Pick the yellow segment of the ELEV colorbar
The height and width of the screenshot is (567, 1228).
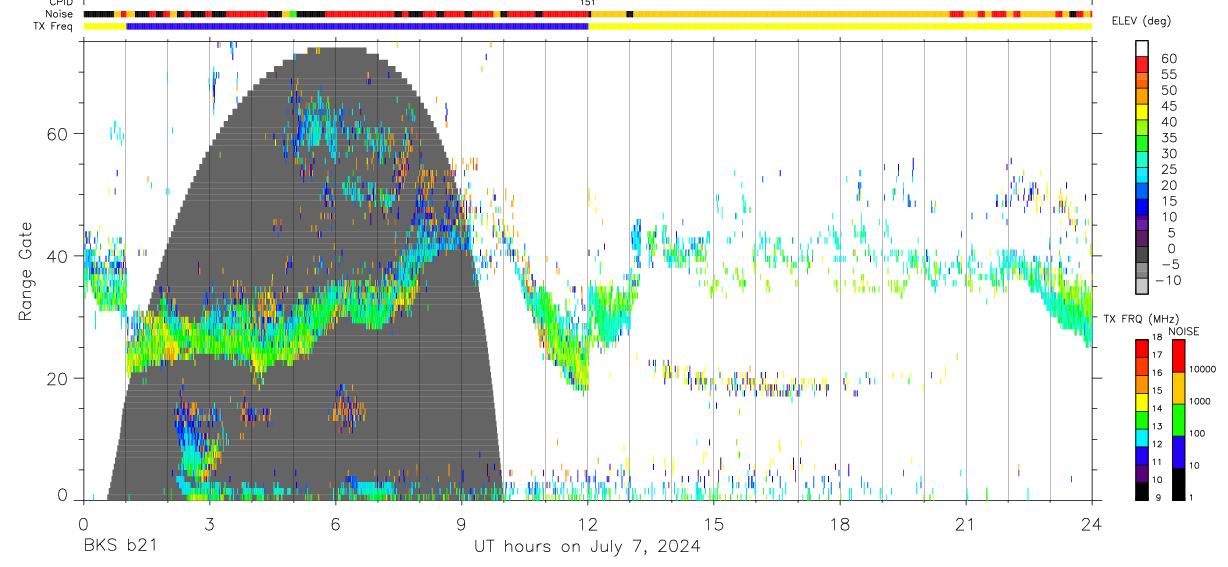1142,112
